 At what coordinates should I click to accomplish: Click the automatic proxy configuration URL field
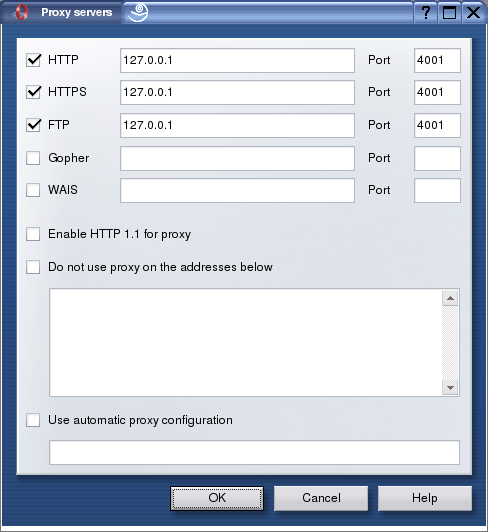[x=255, y=453]
